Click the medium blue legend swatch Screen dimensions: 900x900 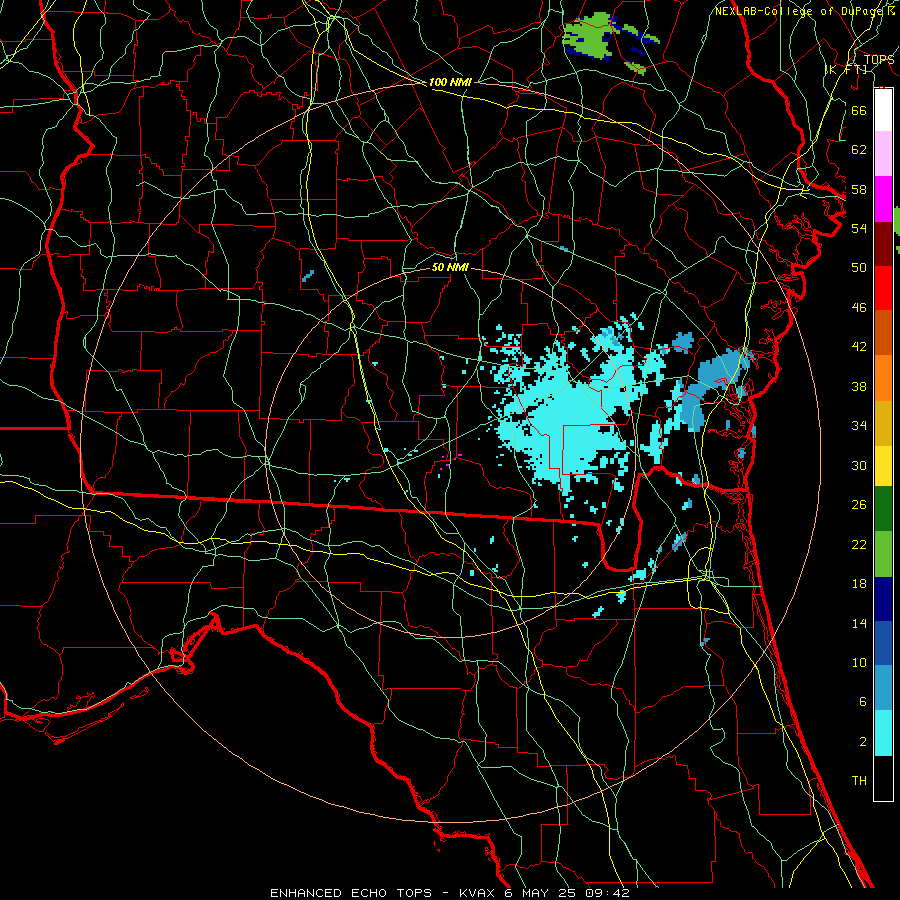[883, 643]
